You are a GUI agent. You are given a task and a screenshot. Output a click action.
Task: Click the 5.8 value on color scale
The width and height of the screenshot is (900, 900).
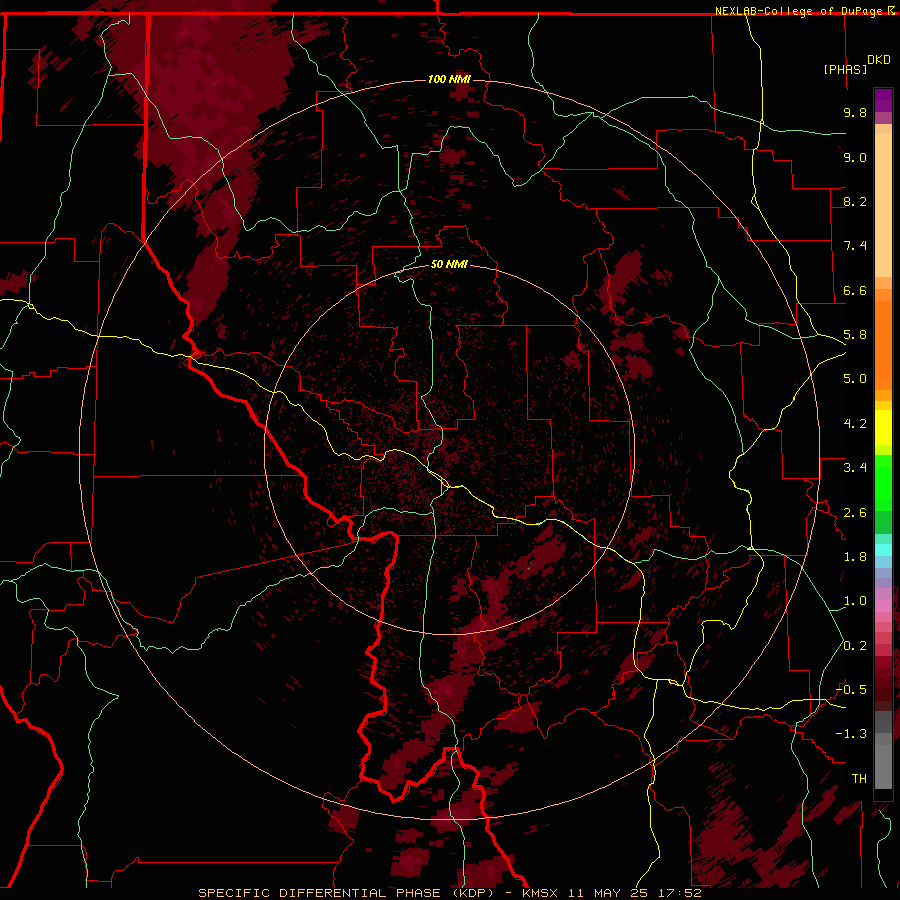tap(855, 335)
